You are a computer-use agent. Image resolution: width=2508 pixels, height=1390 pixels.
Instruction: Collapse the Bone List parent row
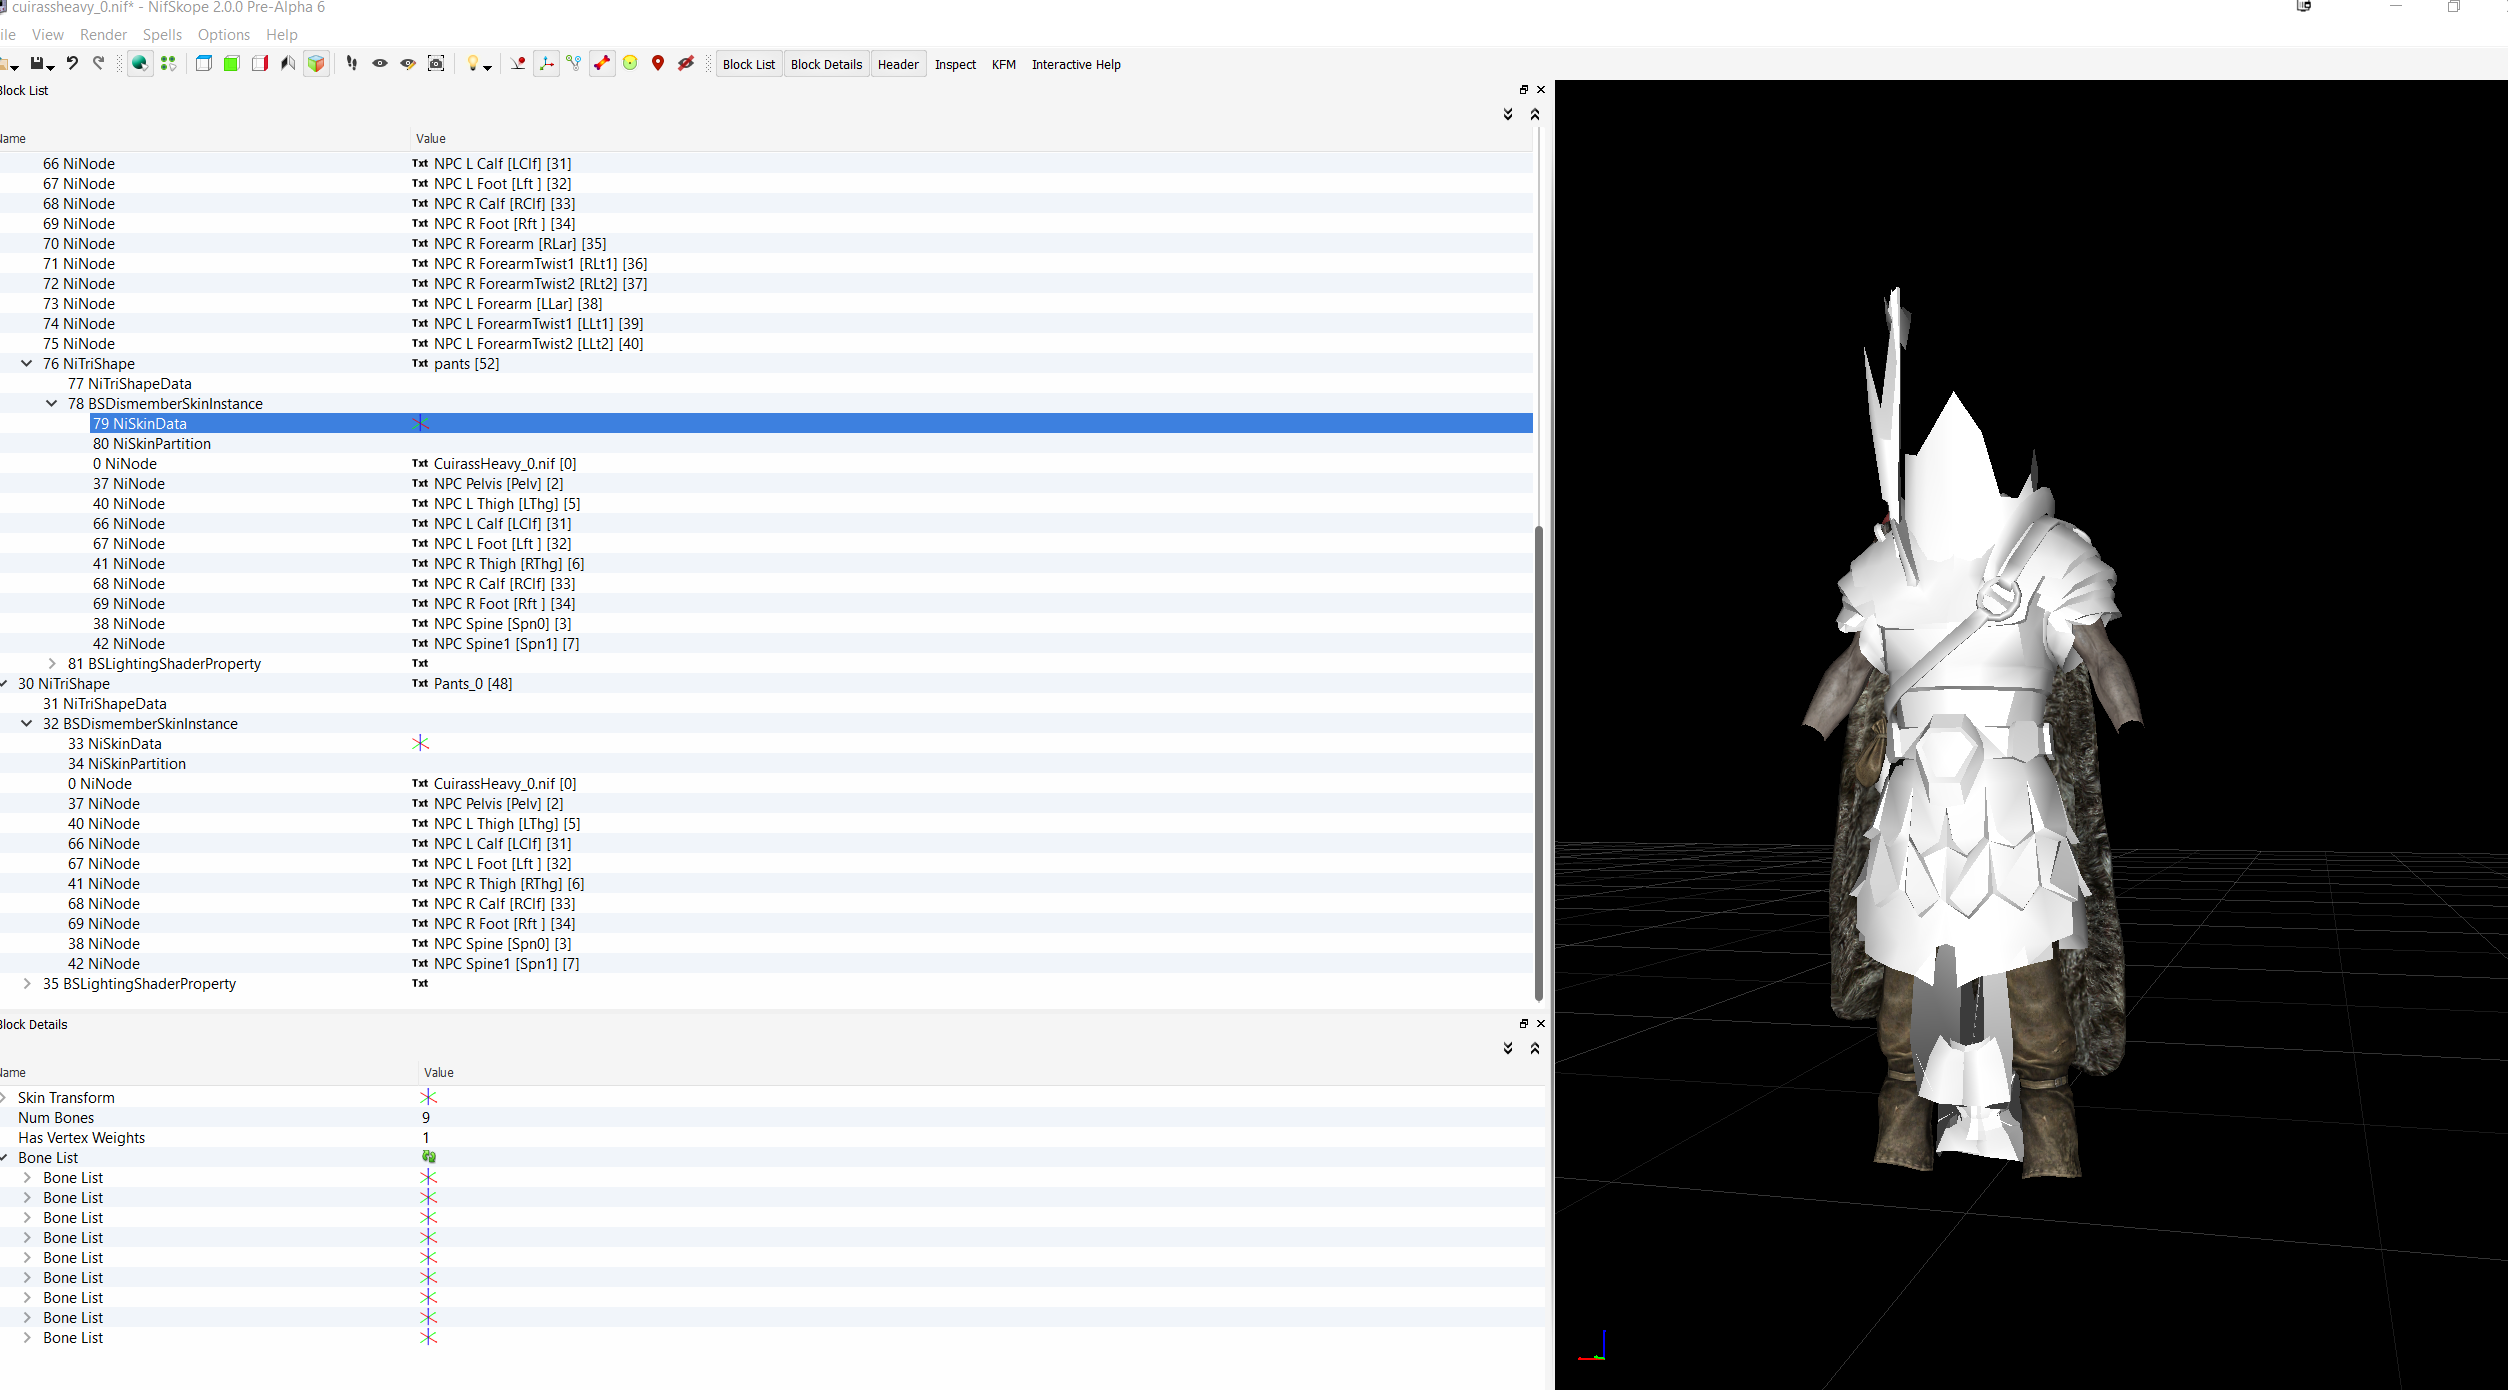click(x=4, y=1158)
